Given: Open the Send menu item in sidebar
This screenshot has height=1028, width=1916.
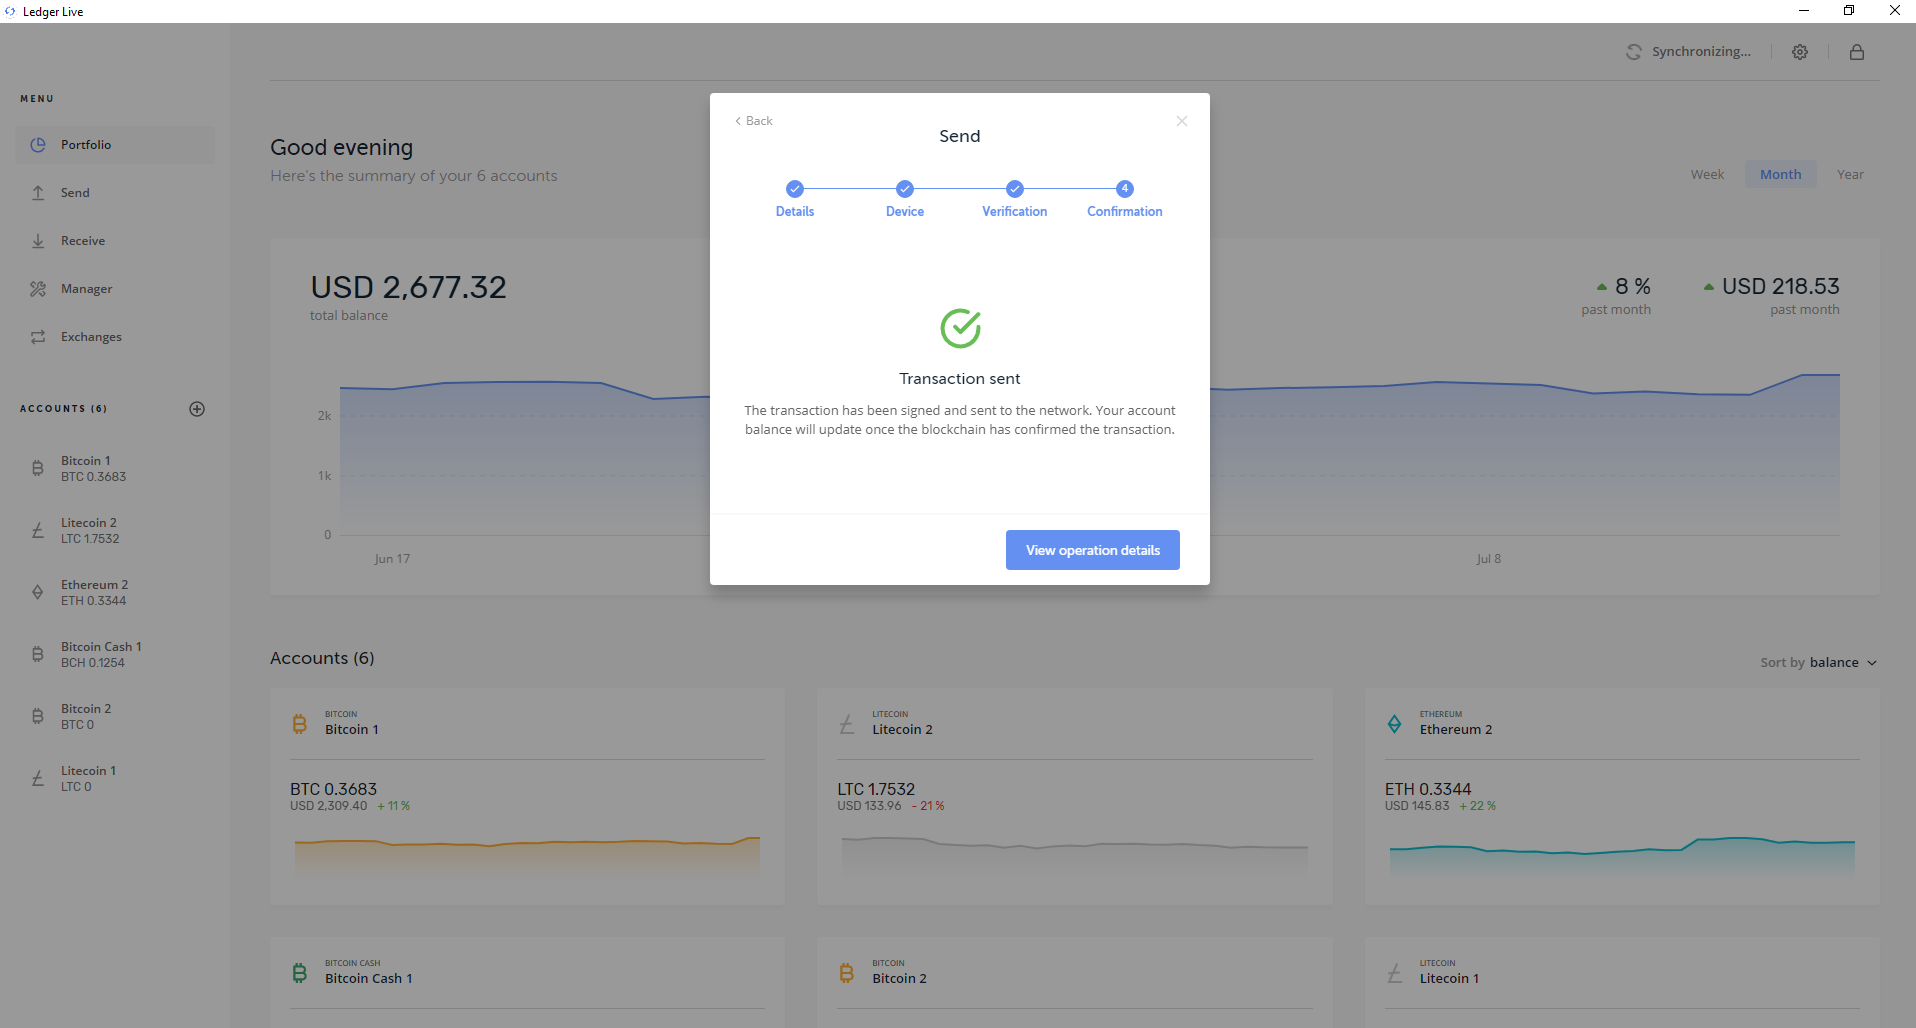Looking at the screenshot, I should pyautogui.click(x=115, y=193).
